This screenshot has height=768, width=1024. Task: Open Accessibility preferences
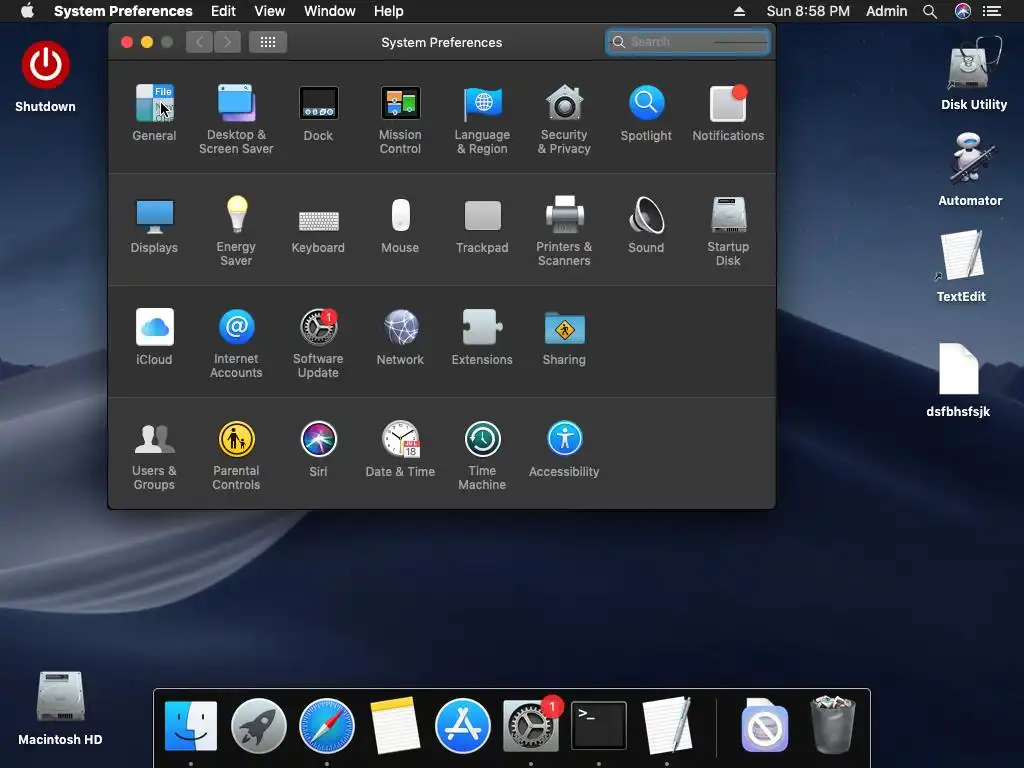coord(564,449)
